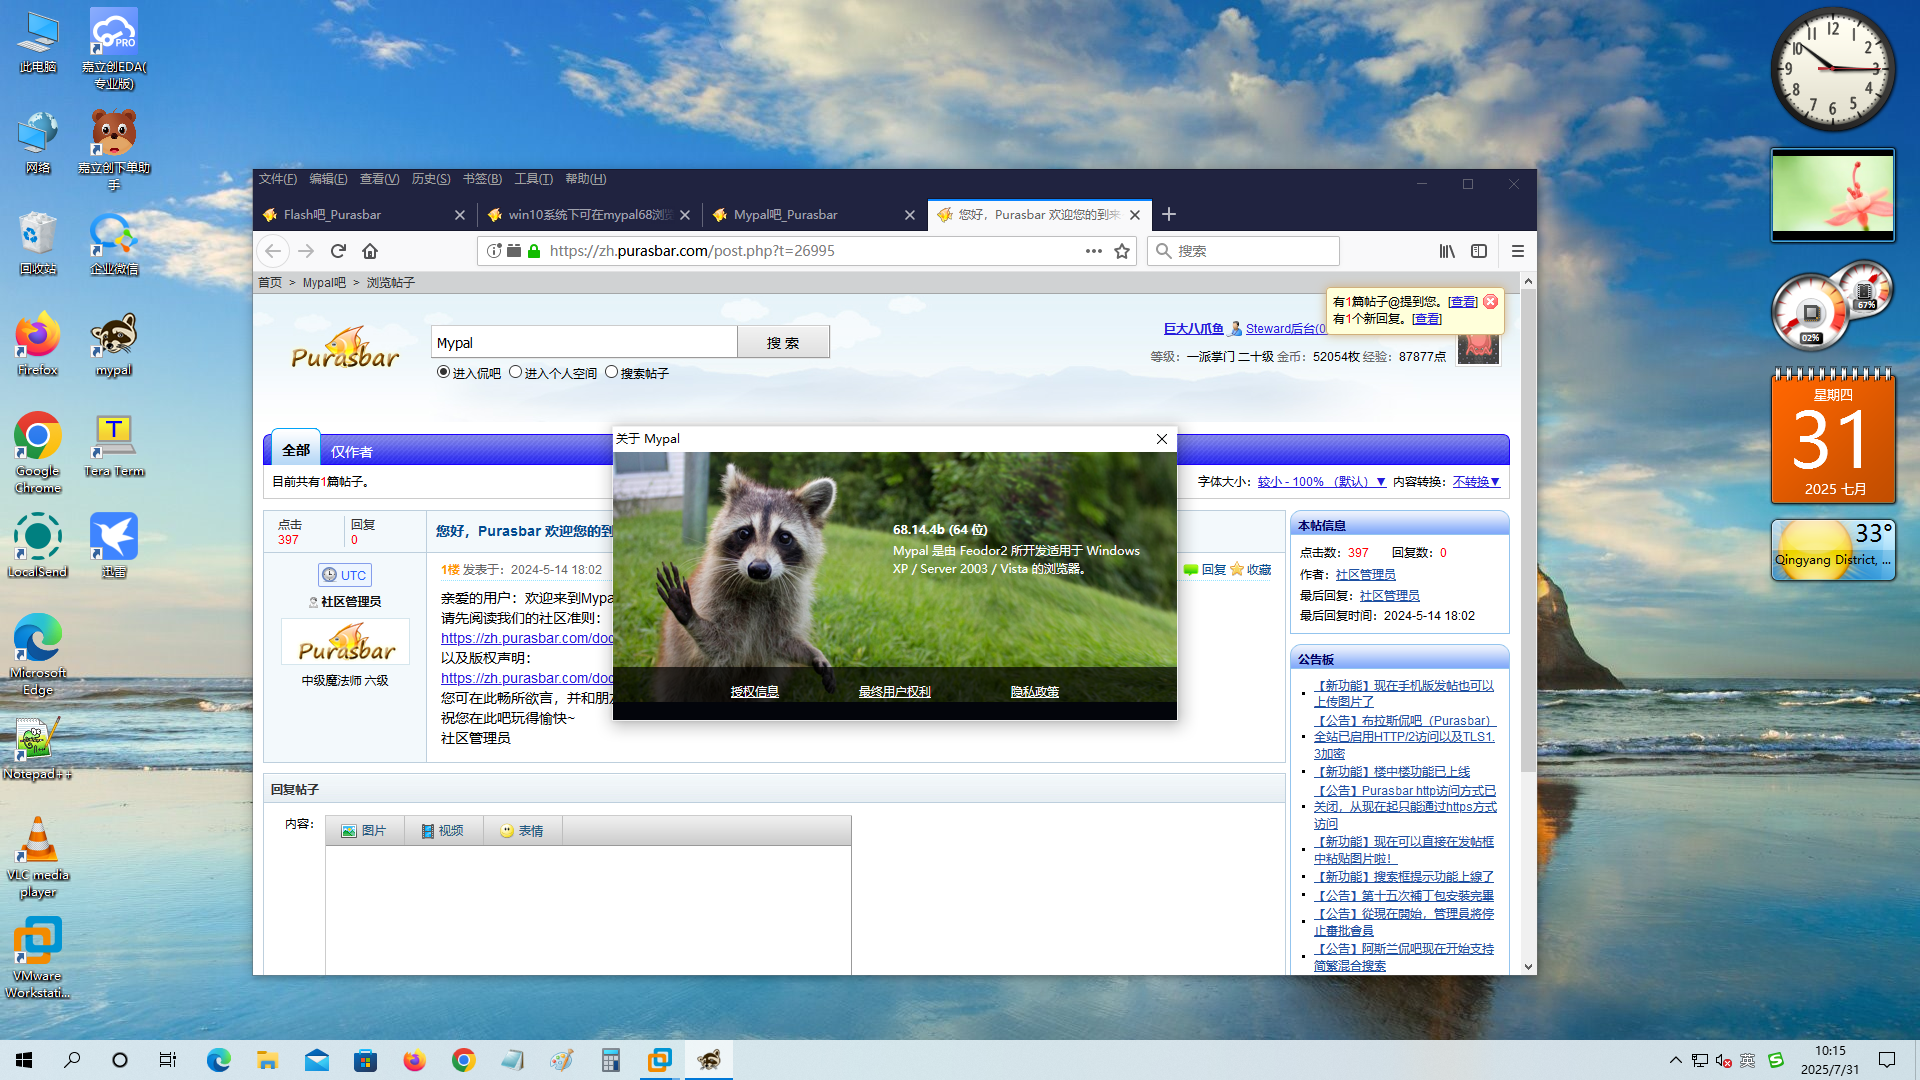Close the Flash吧_Purasbar tab
The height and width of the screenshot is (1080, 1920).
click(460, 215)
